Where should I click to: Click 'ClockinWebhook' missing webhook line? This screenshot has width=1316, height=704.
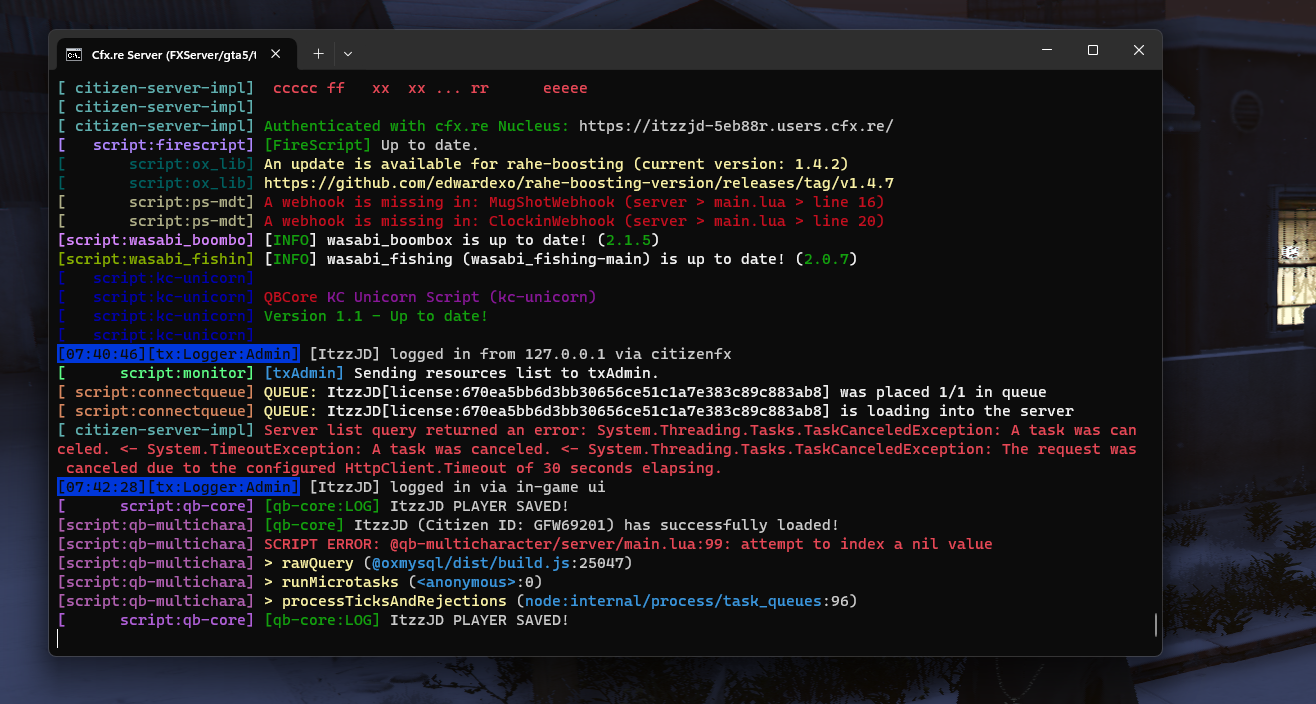(x=574, y=221)
